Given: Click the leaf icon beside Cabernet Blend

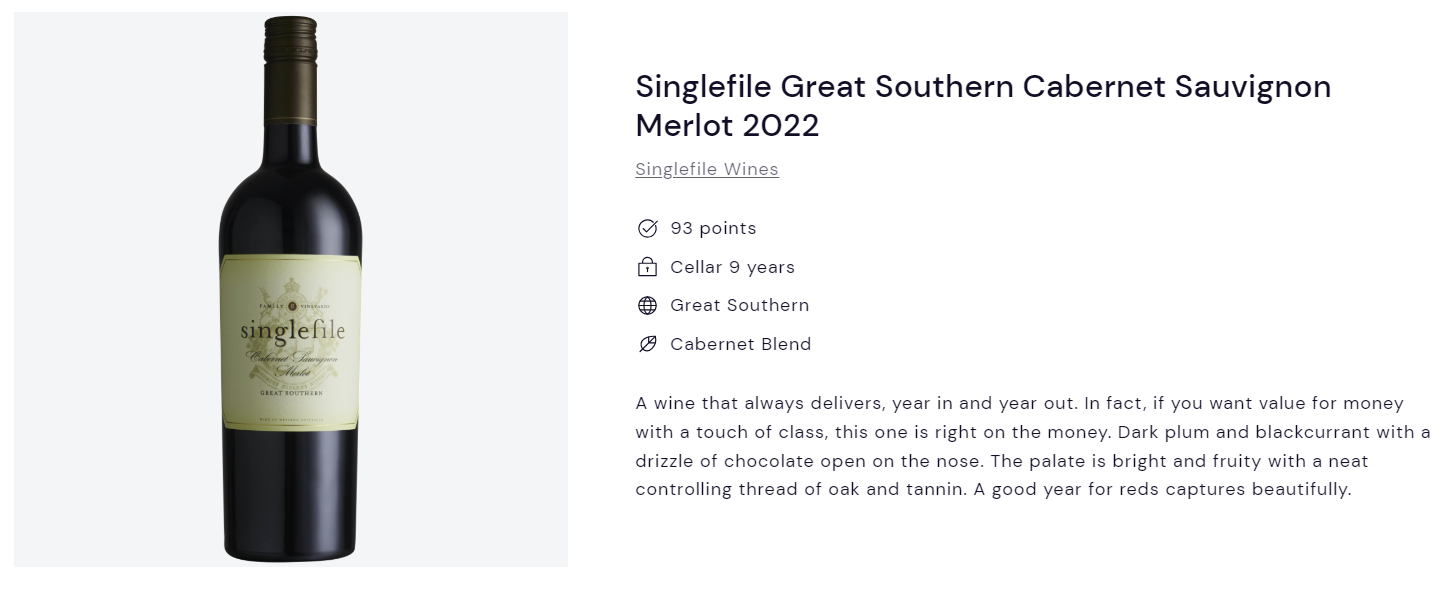Looking at the screenshot, I should tap(647, 344).
